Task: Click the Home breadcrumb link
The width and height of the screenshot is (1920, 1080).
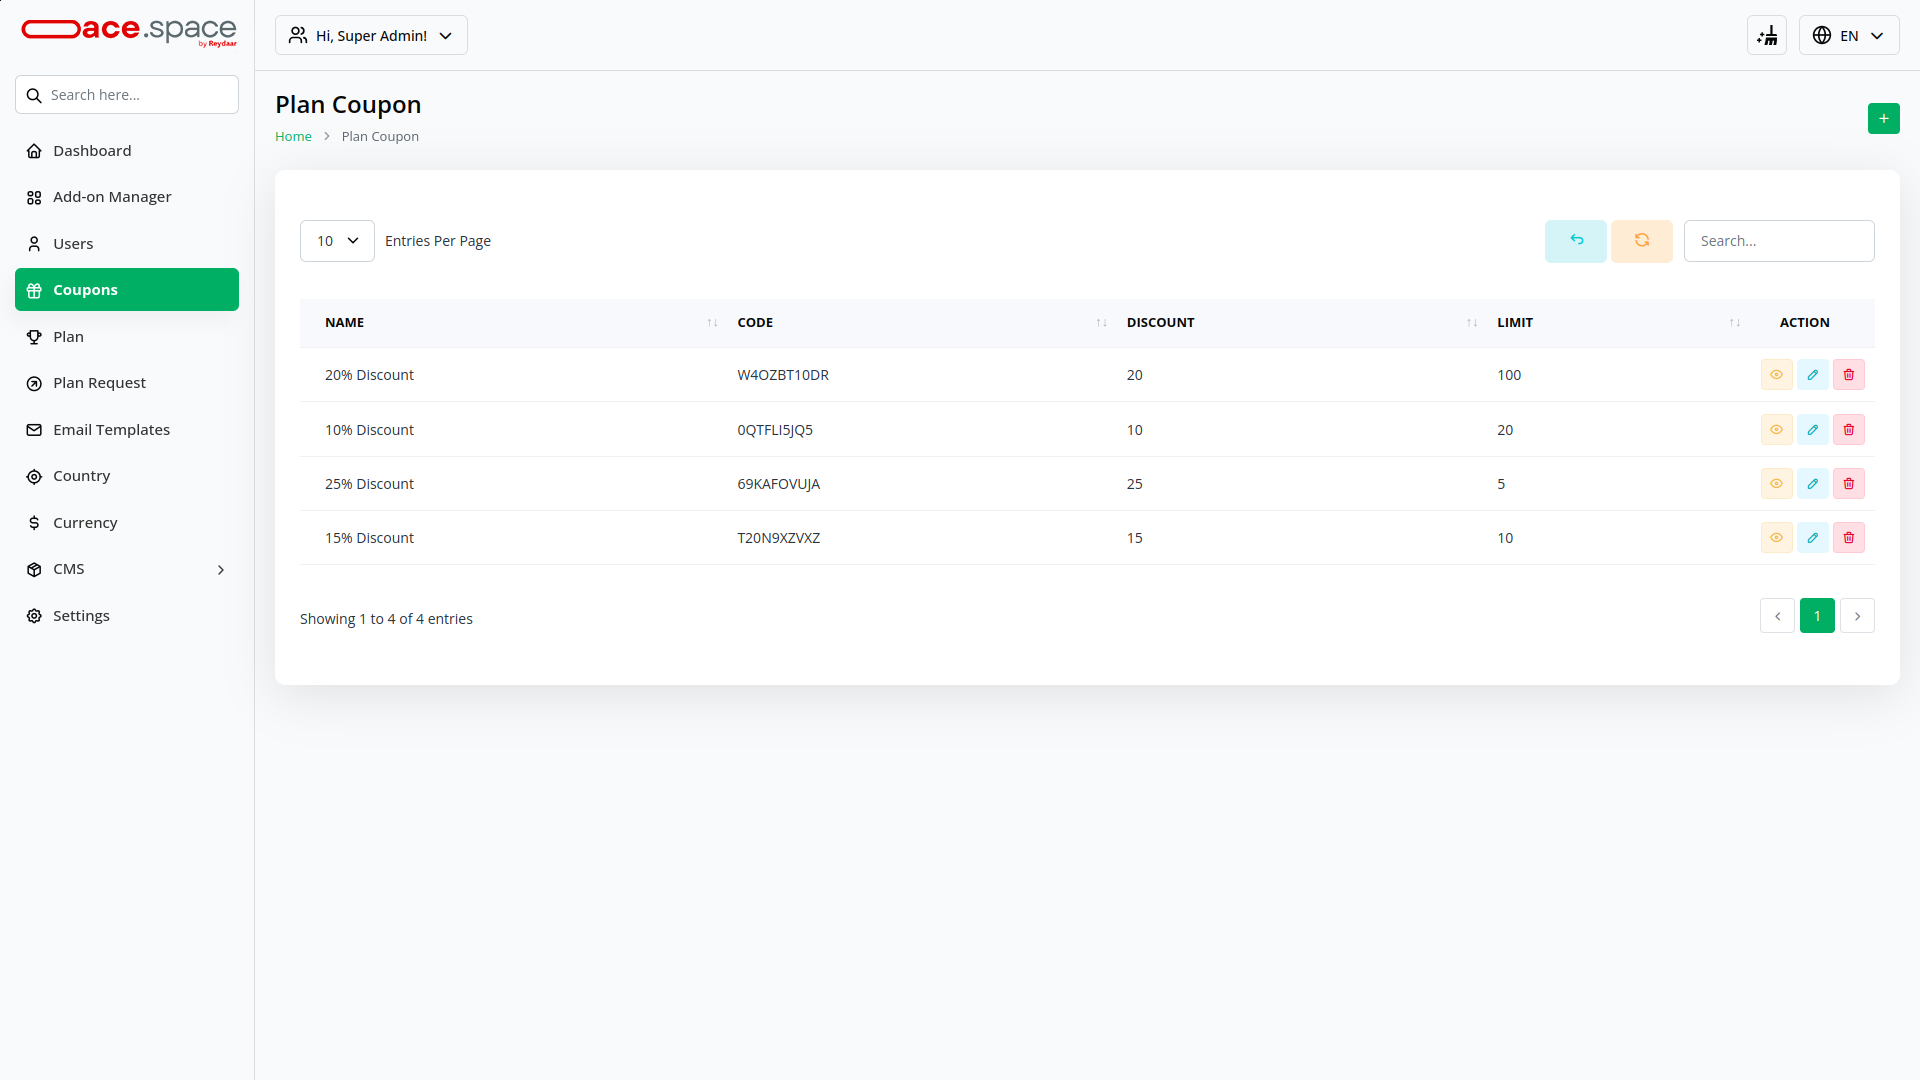Action: coord(293,137)
